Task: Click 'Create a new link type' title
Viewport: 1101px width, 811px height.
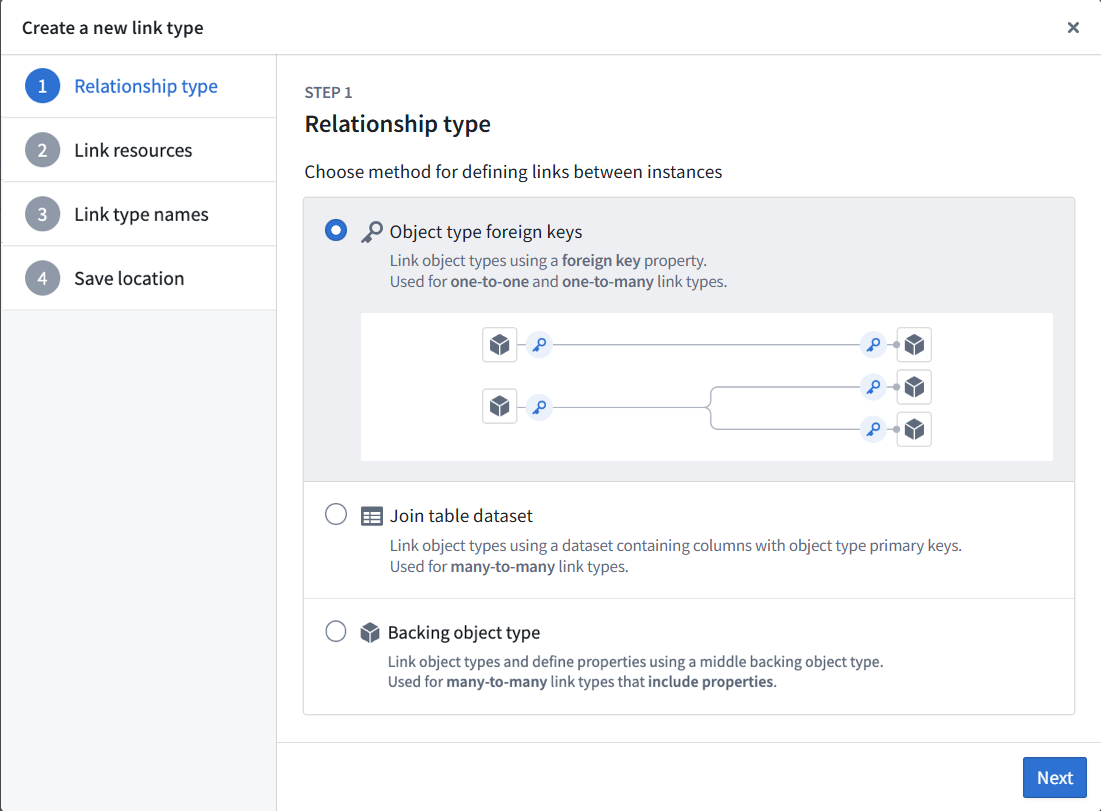Action: pyautogui.click(x=112, y=28)
